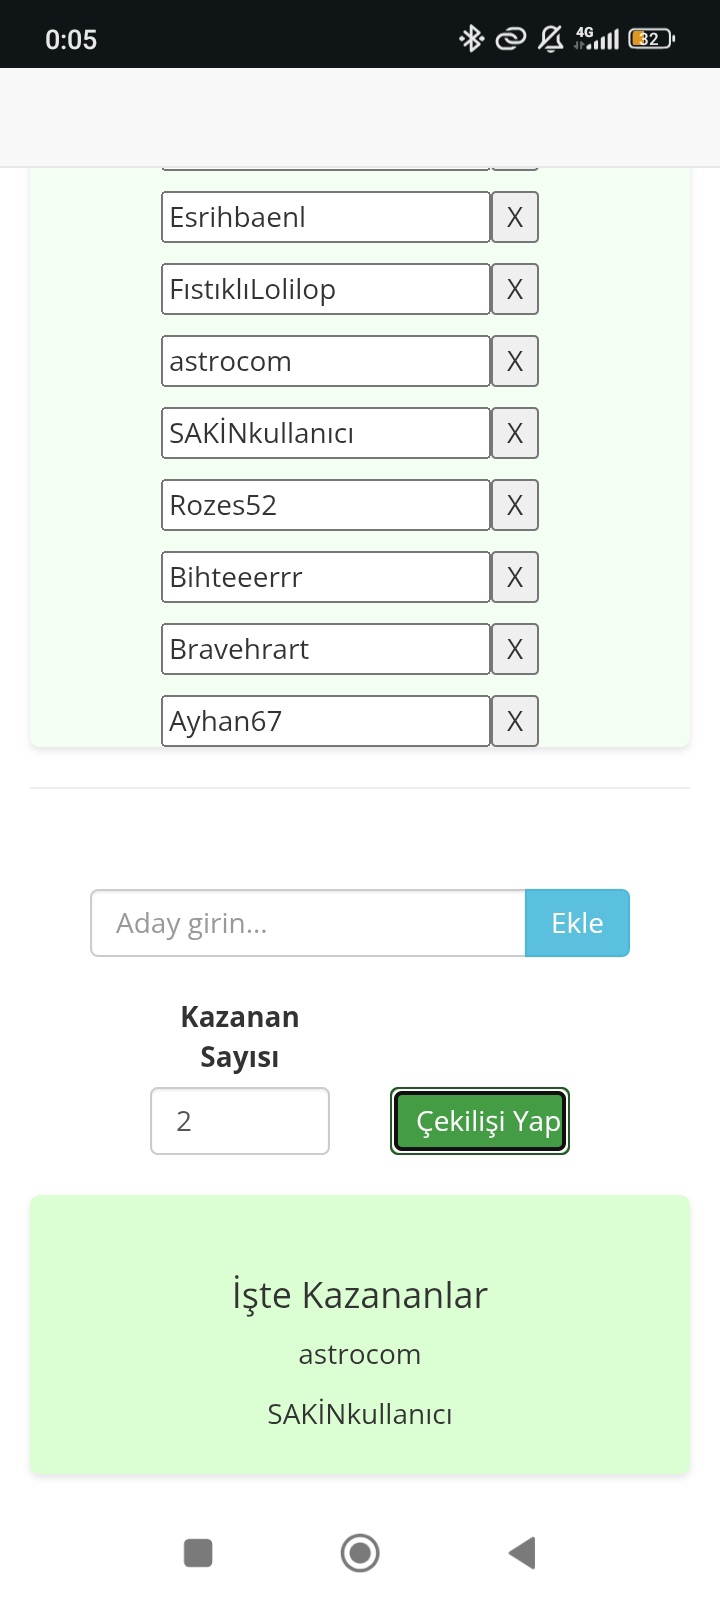Open recent apps with square icon
The image size is (720, 1600).
pos(198,1553)
